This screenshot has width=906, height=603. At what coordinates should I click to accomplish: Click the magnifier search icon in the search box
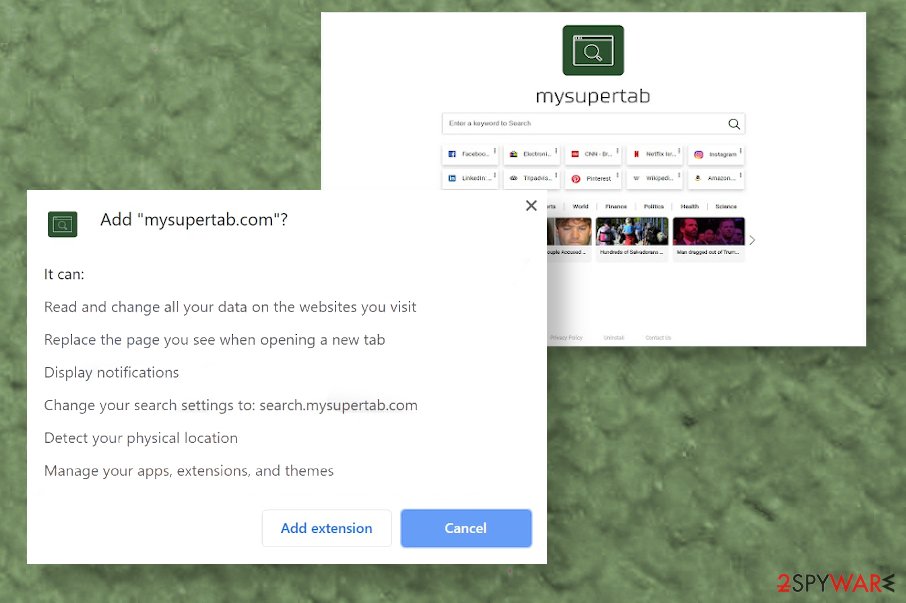pos(734,124)
